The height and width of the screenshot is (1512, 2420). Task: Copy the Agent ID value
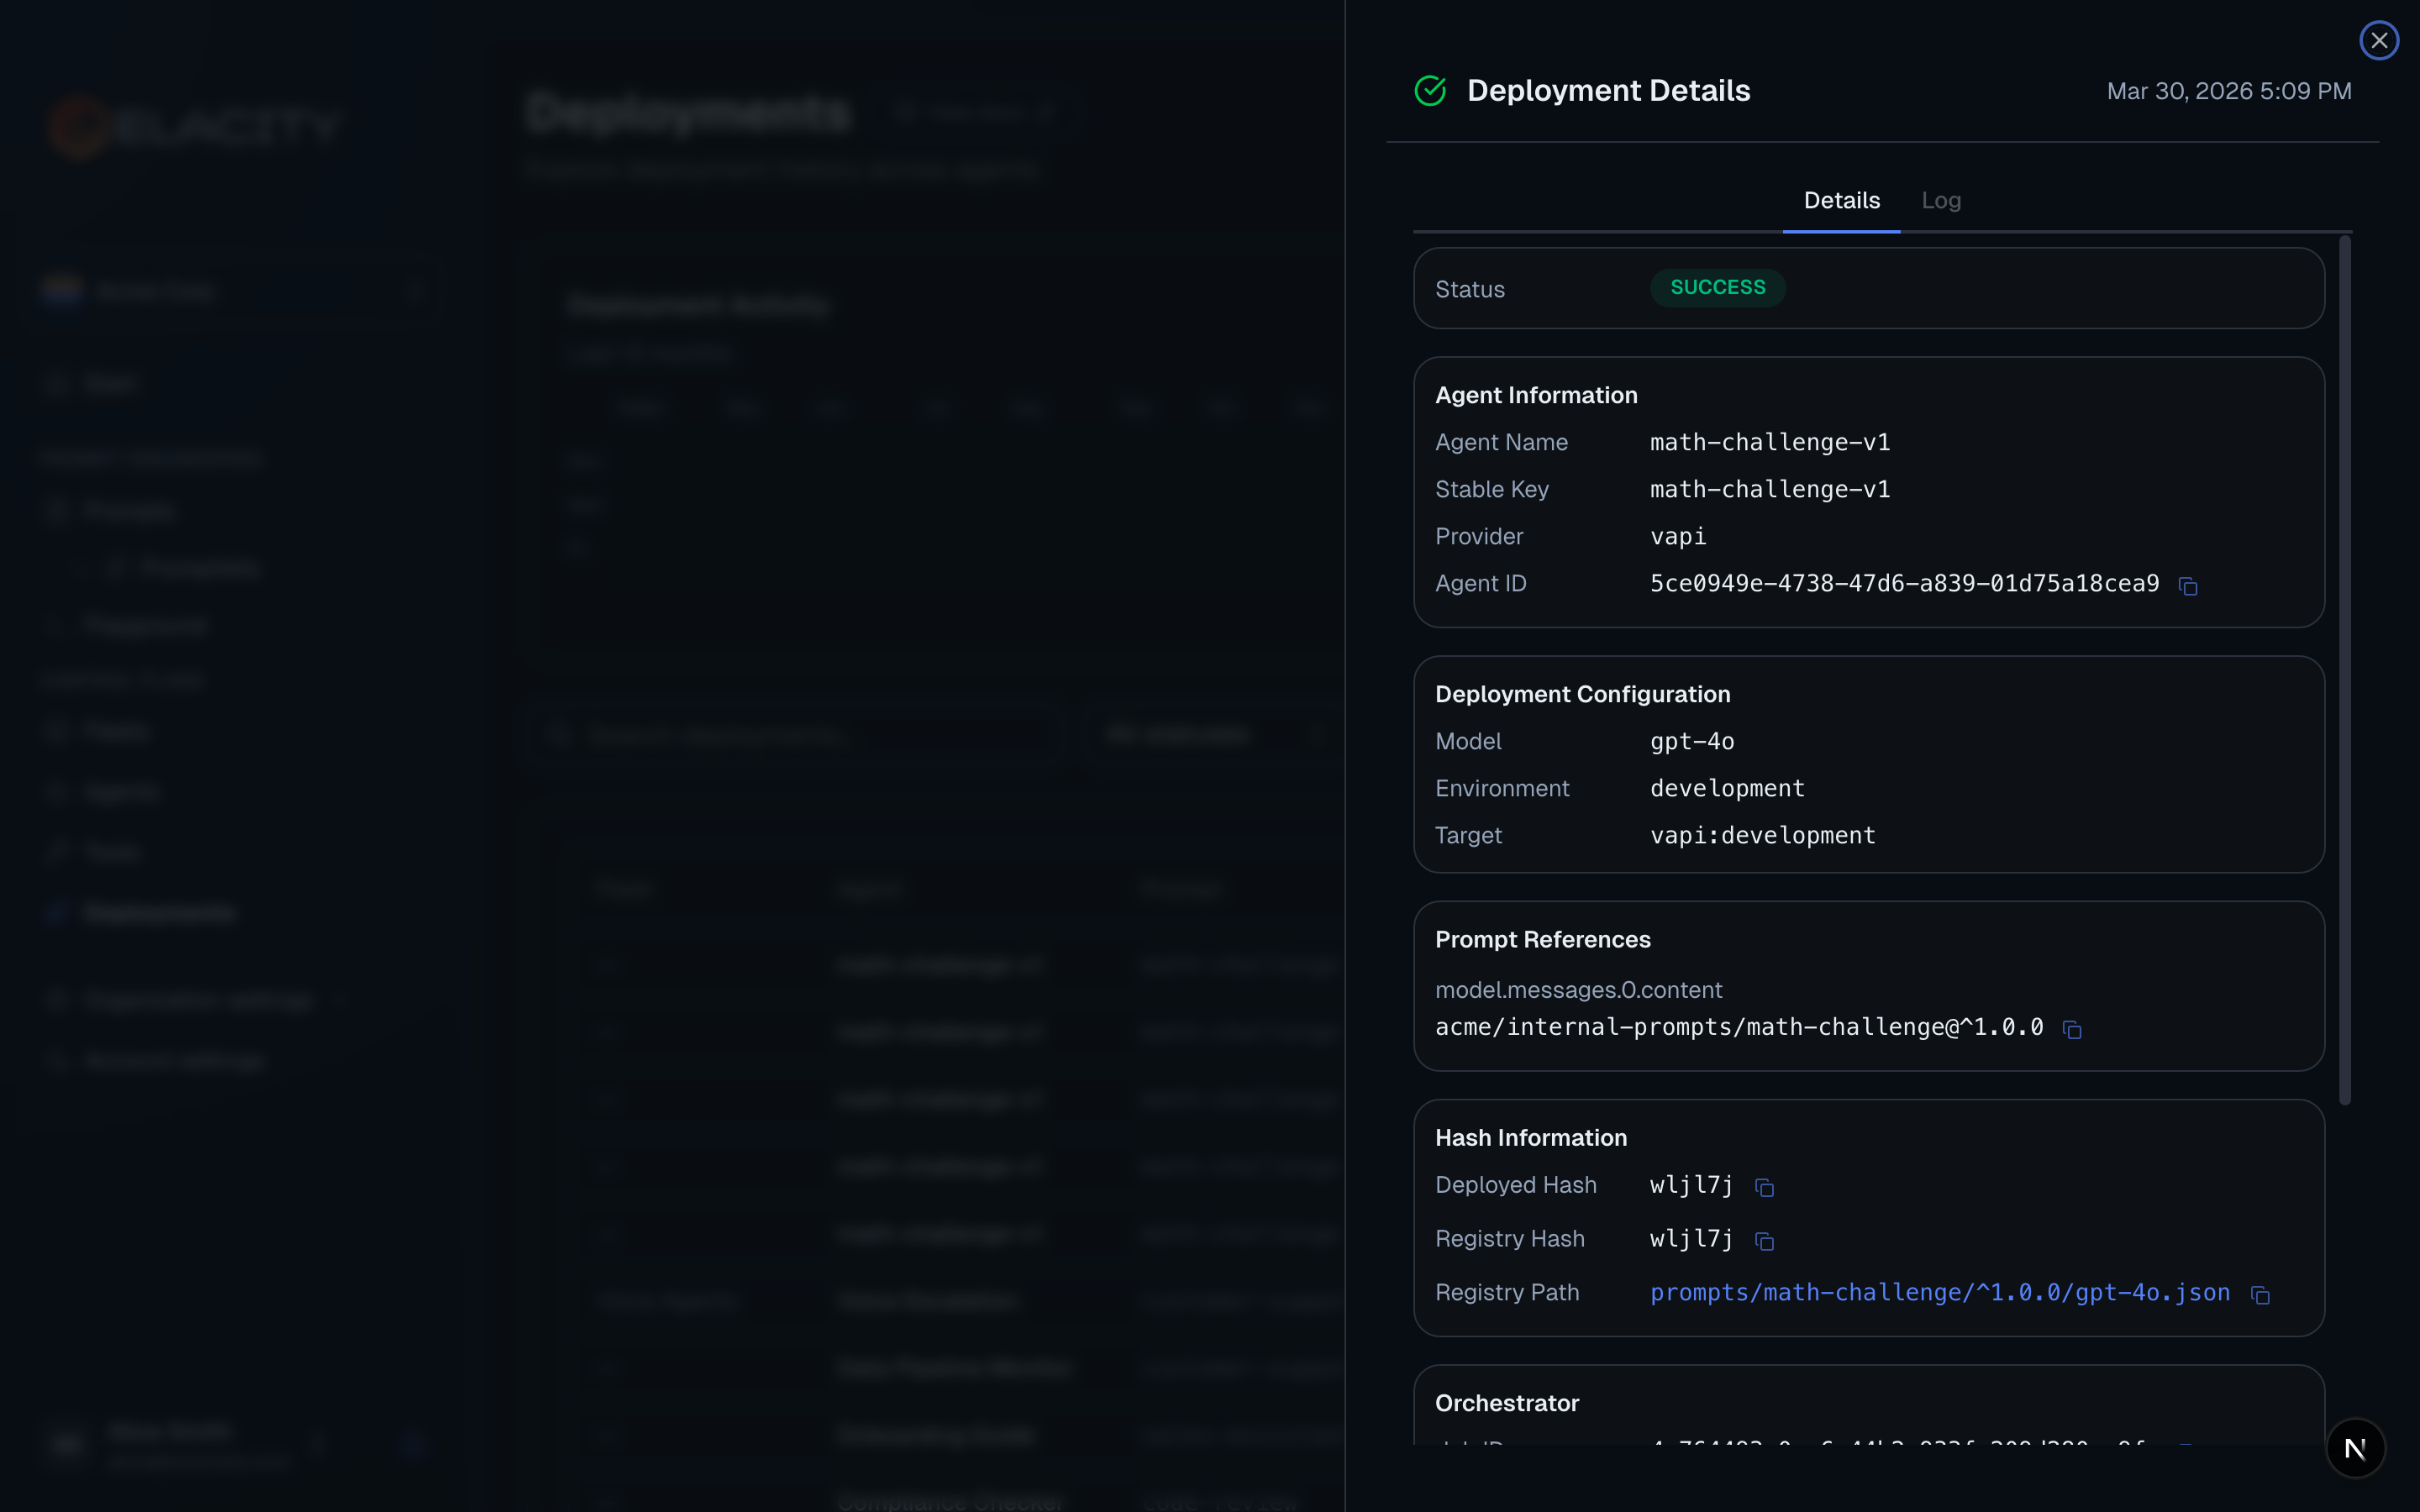click(2188, 586)
